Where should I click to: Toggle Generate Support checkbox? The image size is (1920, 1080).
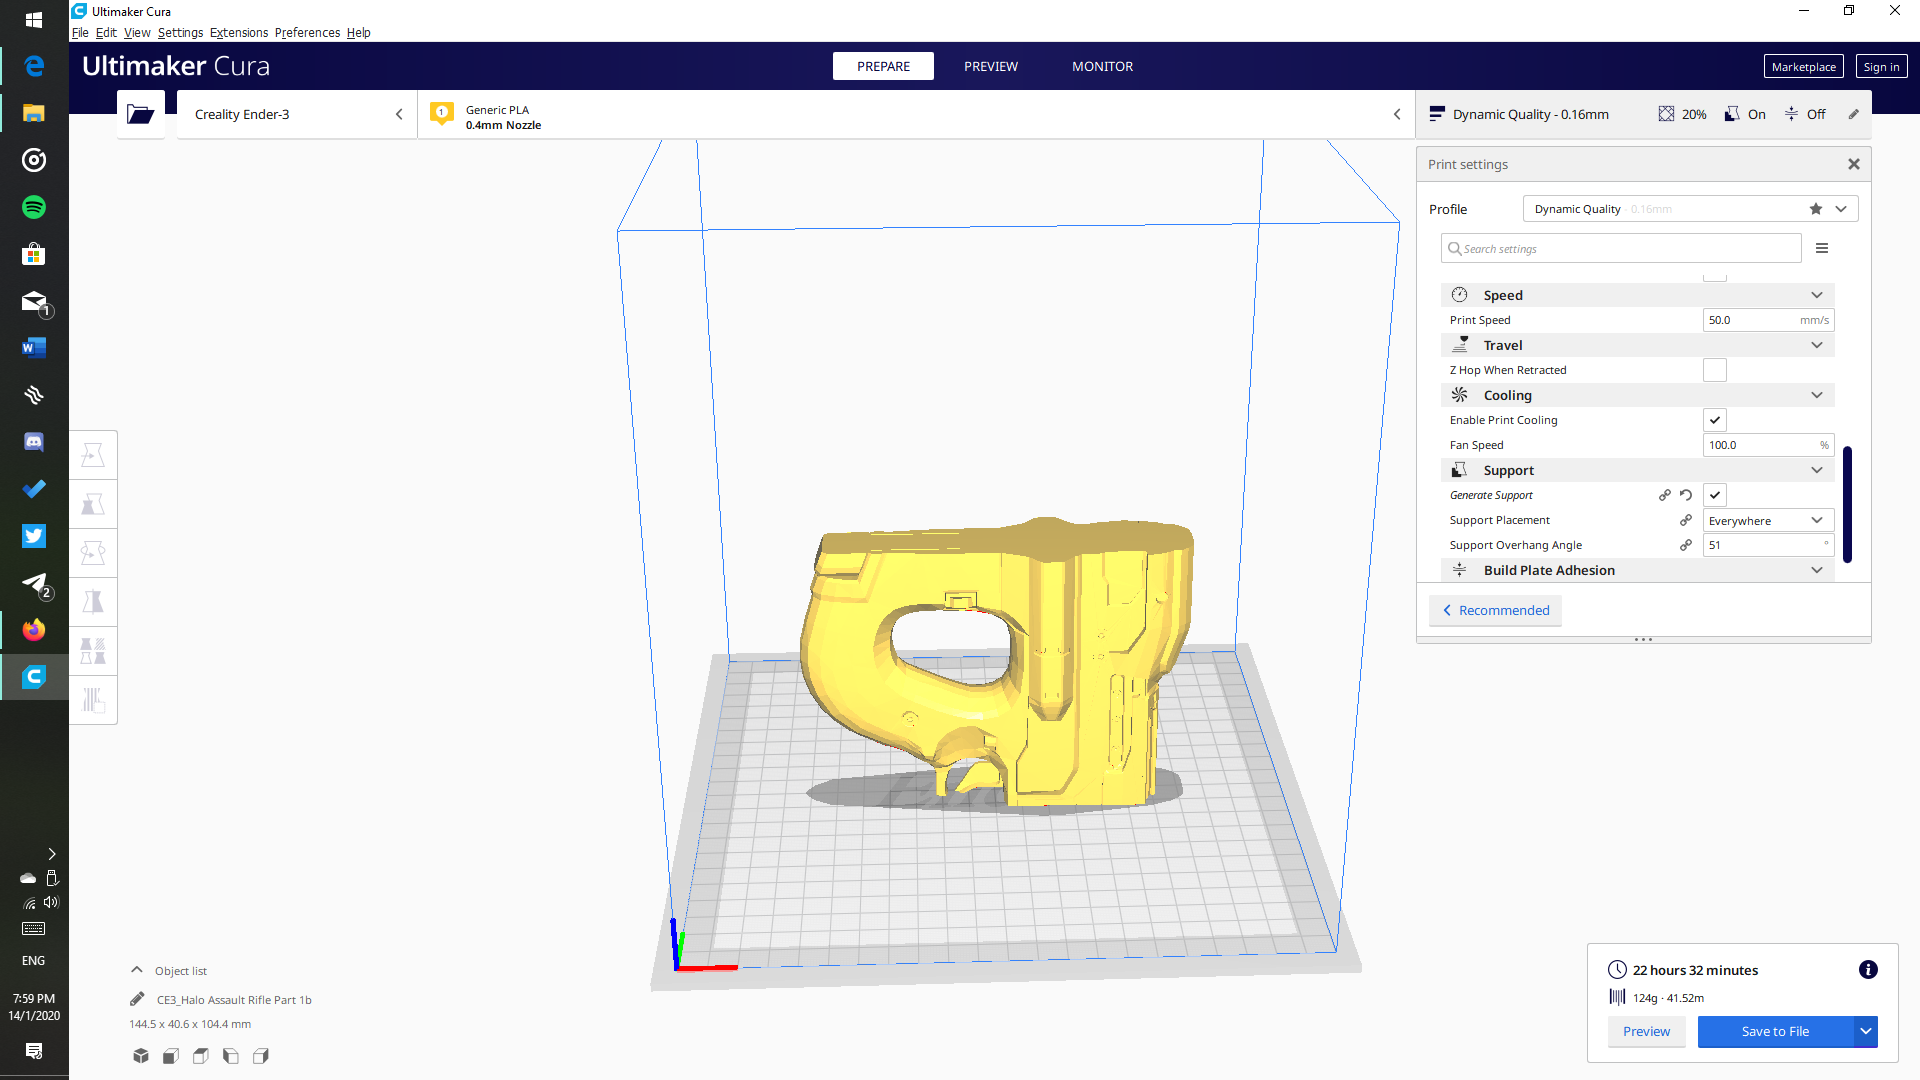point(1715,495)
